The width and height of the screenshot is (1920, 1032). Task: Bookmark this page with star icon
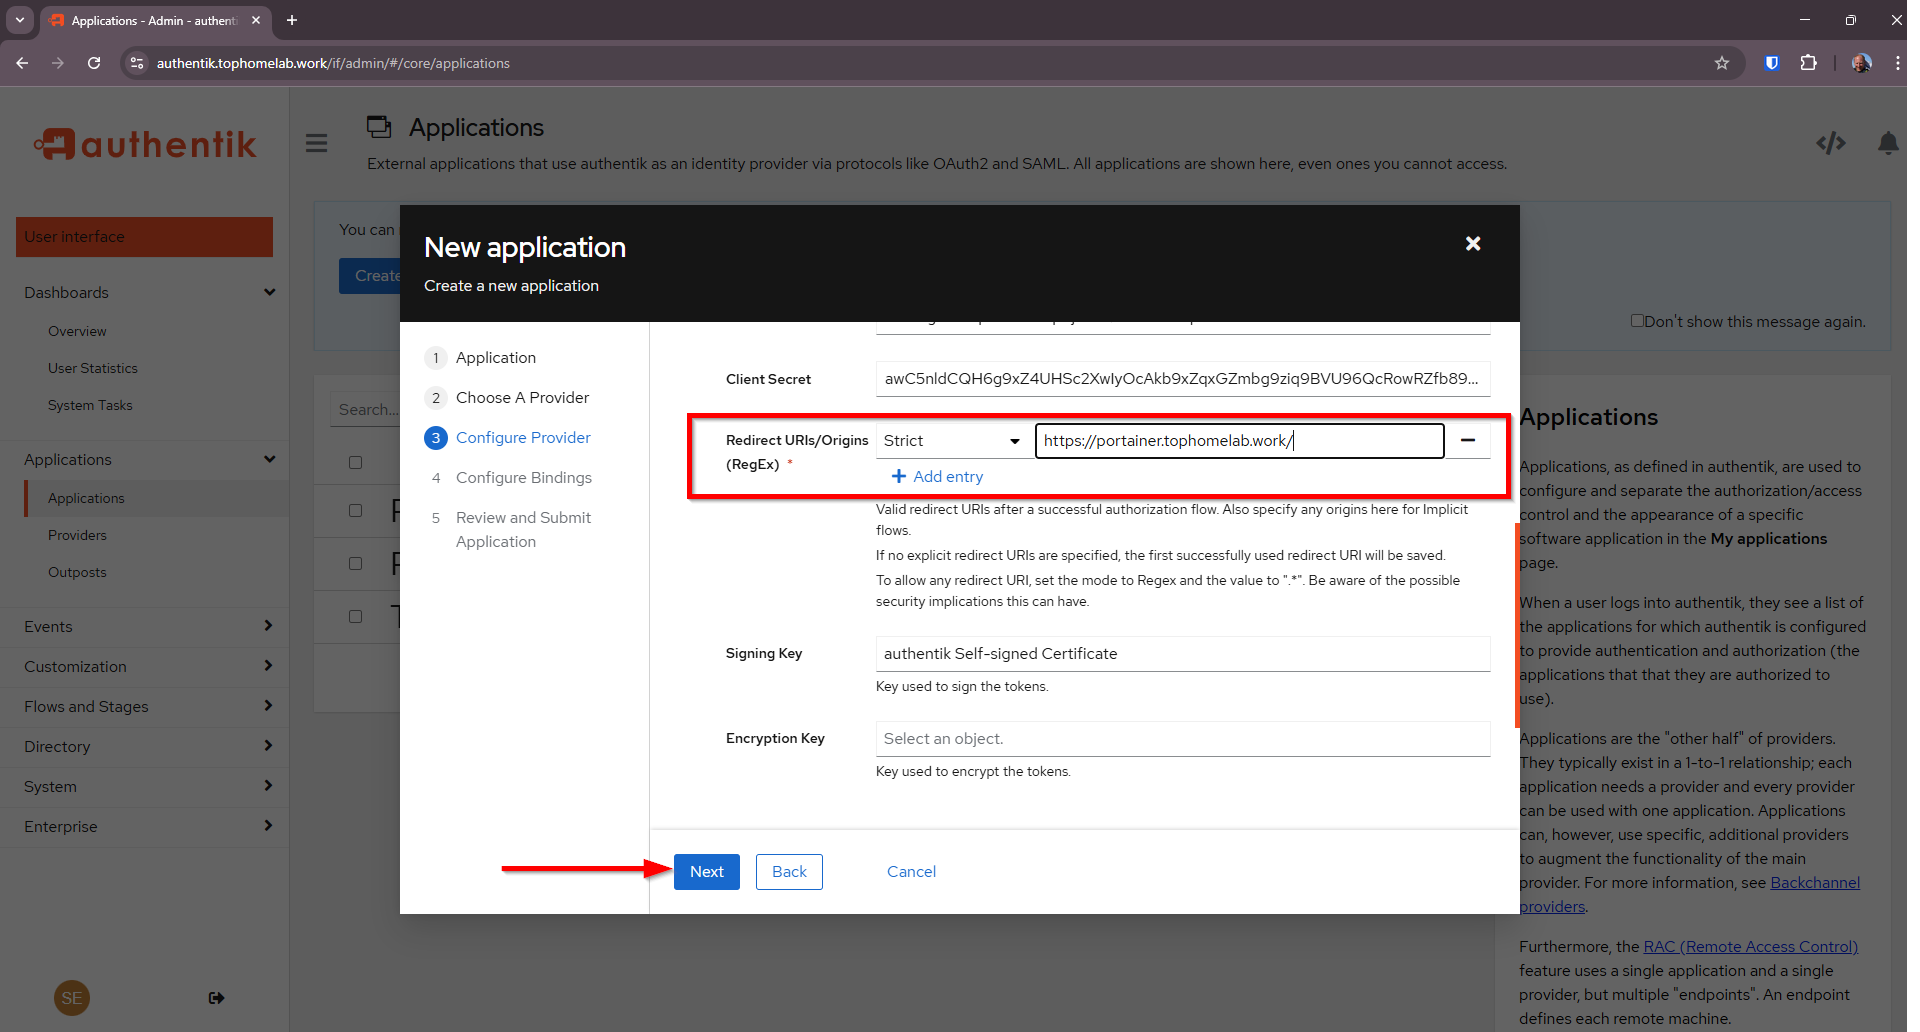pyautogui.click(x=1721, y=63)
